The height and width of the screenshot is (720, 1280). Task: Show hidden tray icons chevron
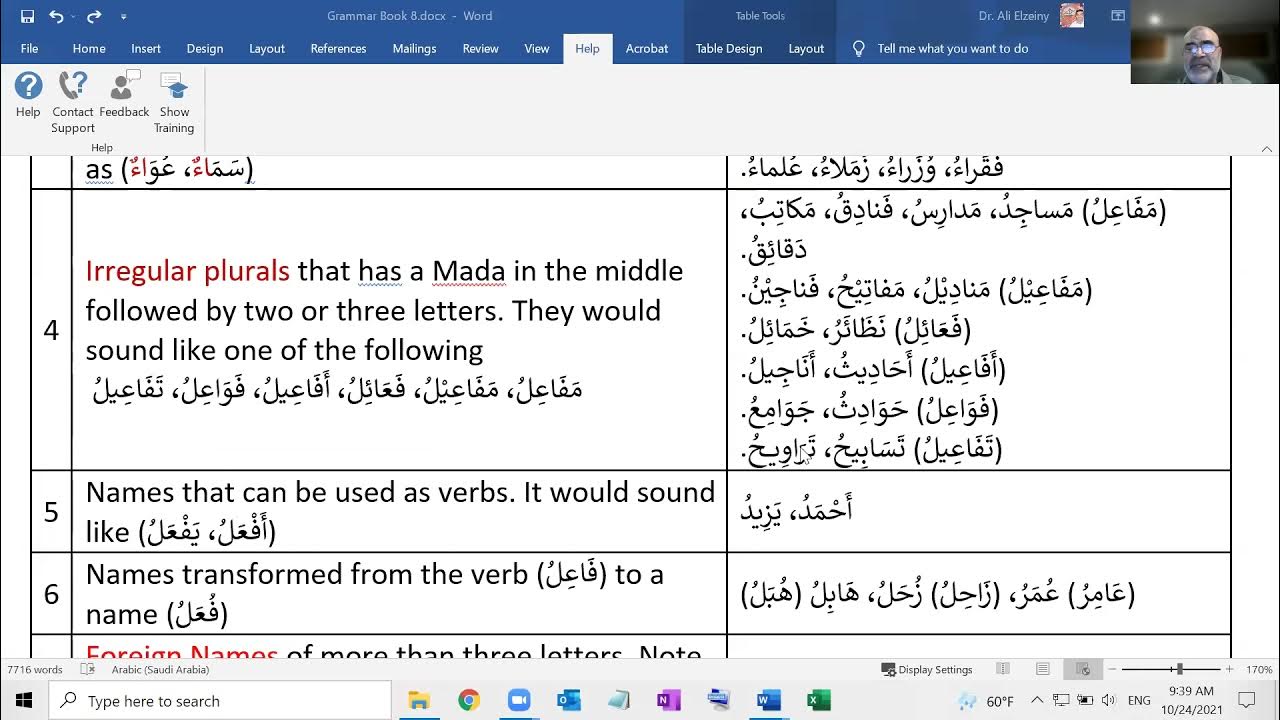1037,700
